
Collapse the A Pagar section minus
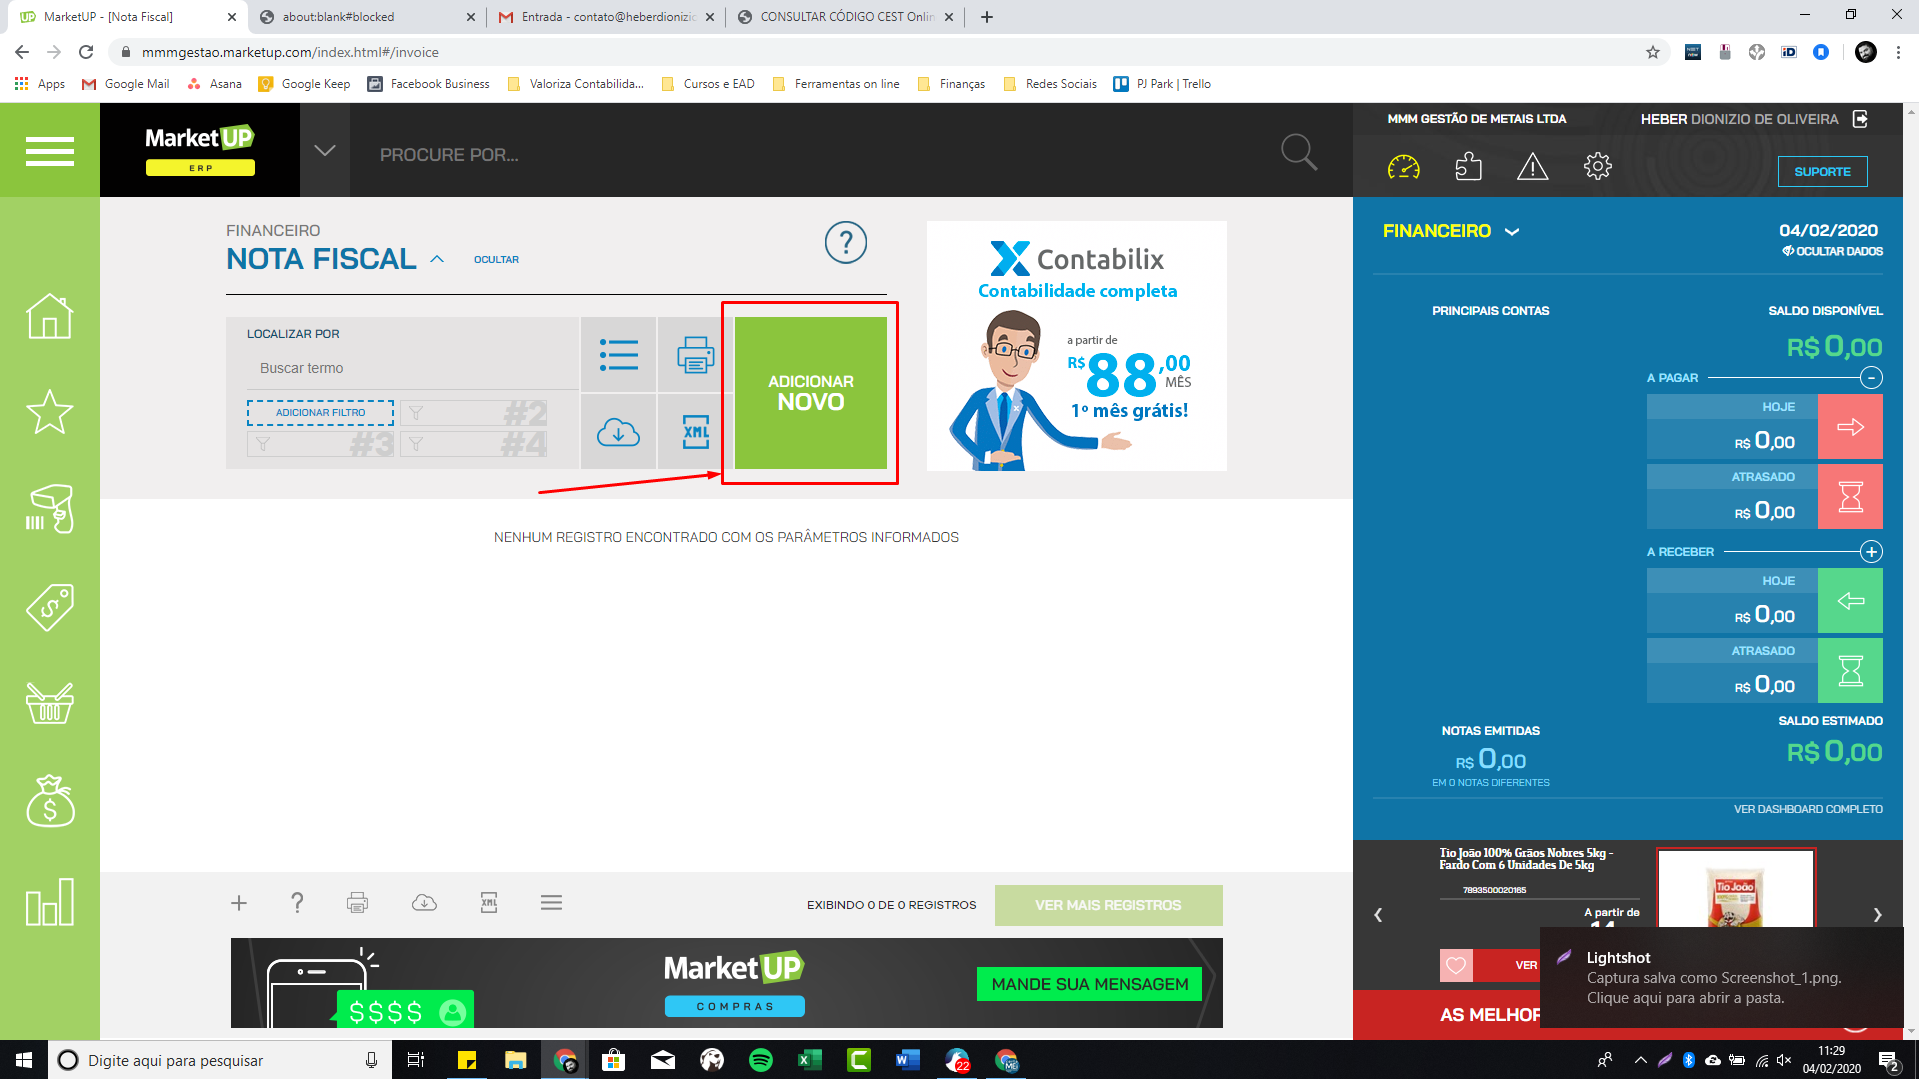coord(1871,378)
